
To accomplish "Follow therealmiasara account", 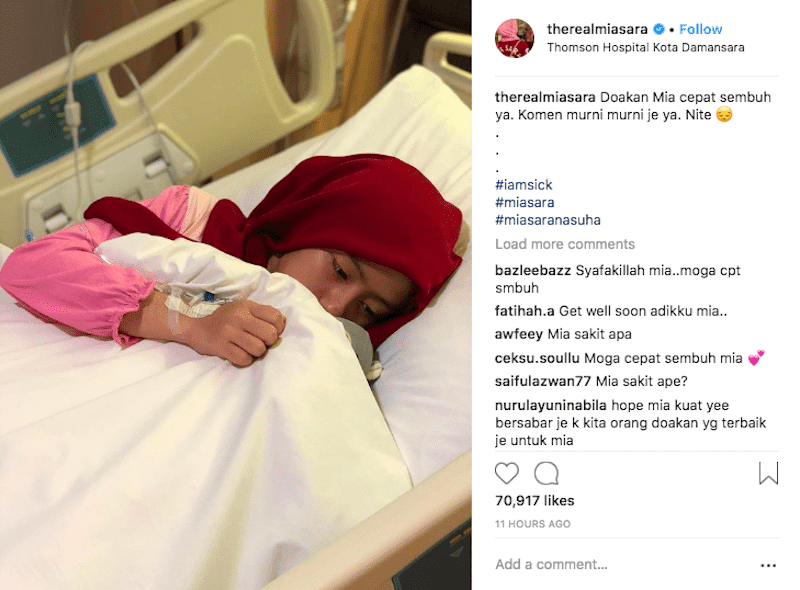I will pos(701,29).
